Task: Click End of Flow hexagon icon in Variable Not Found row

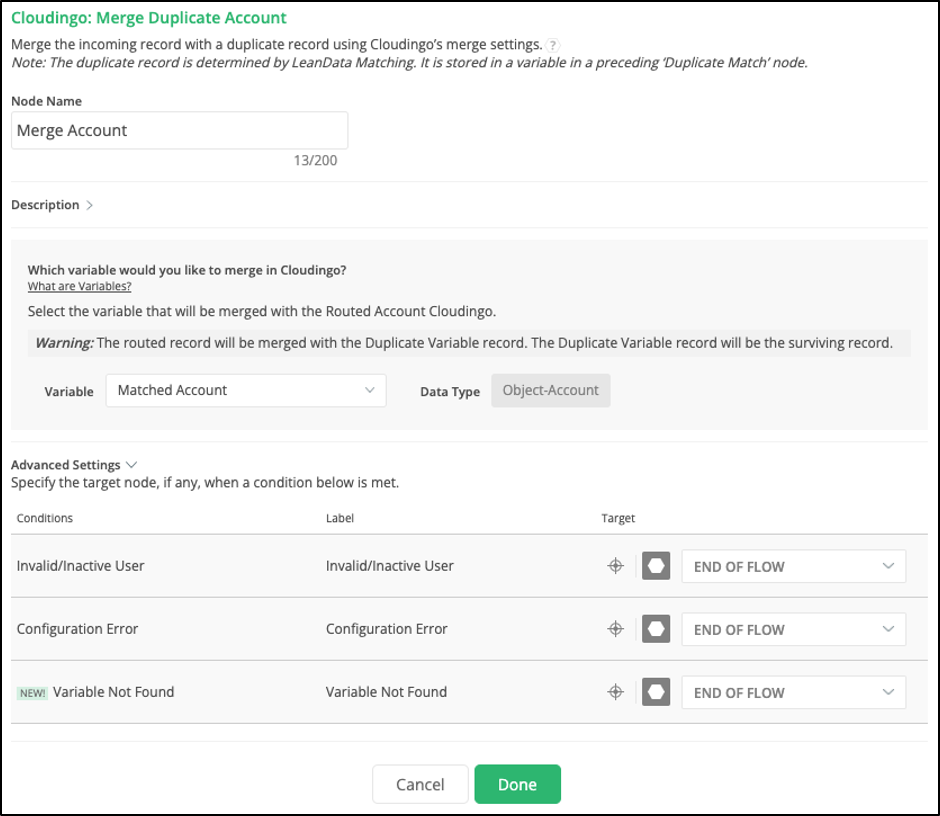Action: click(656, 692)
